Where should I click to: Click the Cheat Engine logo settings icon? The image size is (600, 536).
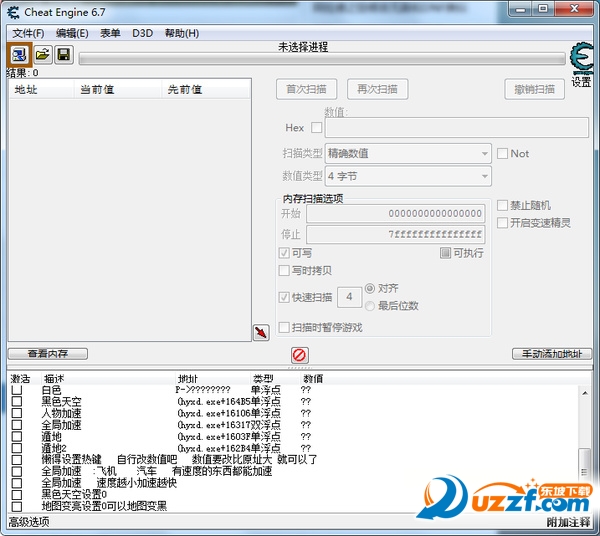point(581,59)
